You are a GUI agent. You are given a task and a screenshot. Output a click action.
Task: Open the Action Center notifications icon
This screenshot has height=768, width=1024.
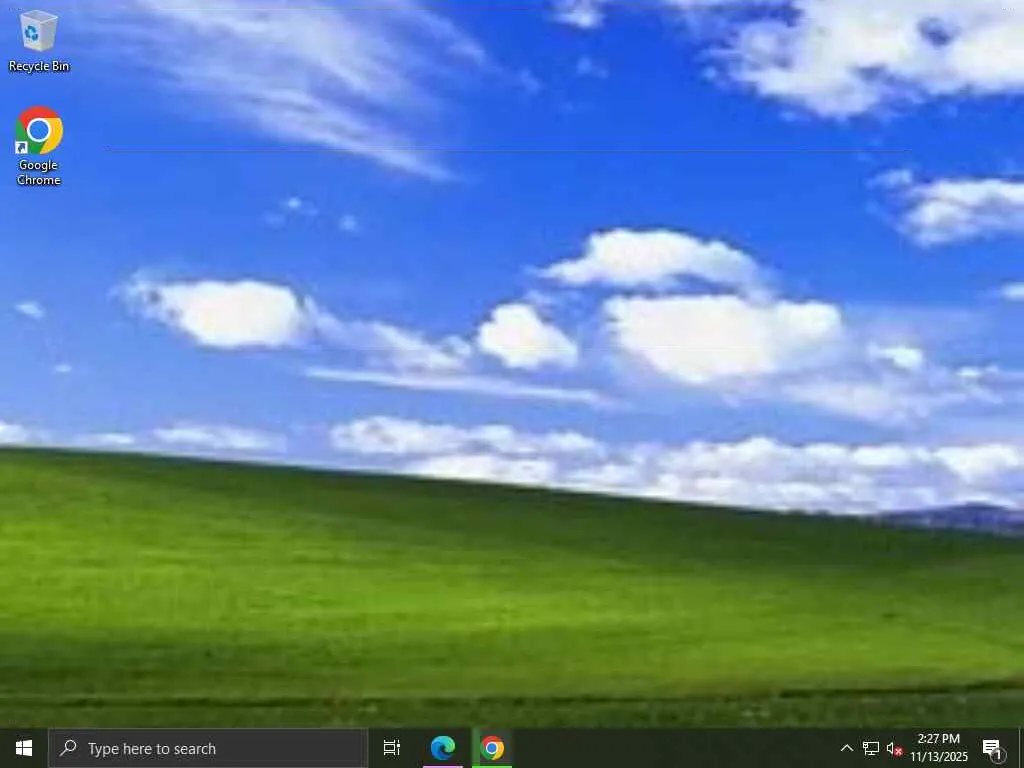point(993,749)
